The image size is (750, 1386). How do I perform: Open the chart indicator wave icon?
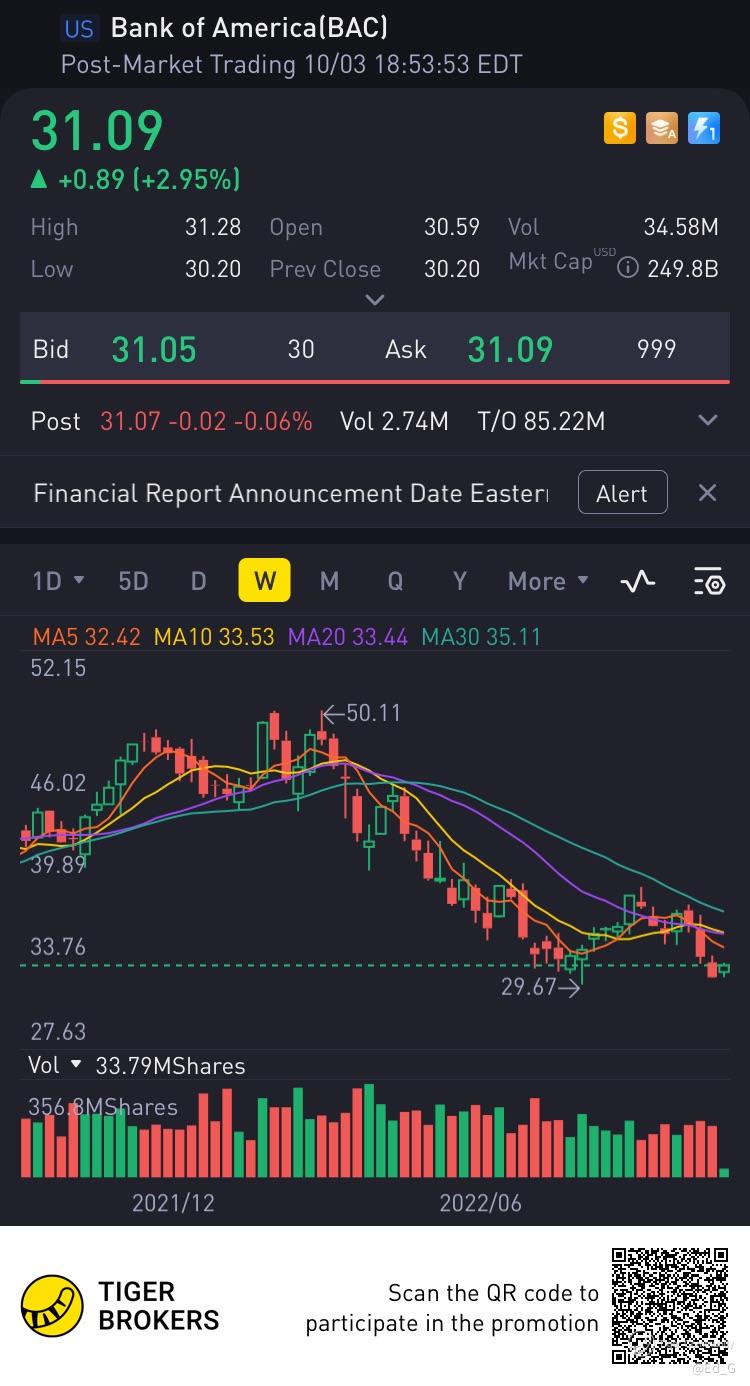point(638,581)
